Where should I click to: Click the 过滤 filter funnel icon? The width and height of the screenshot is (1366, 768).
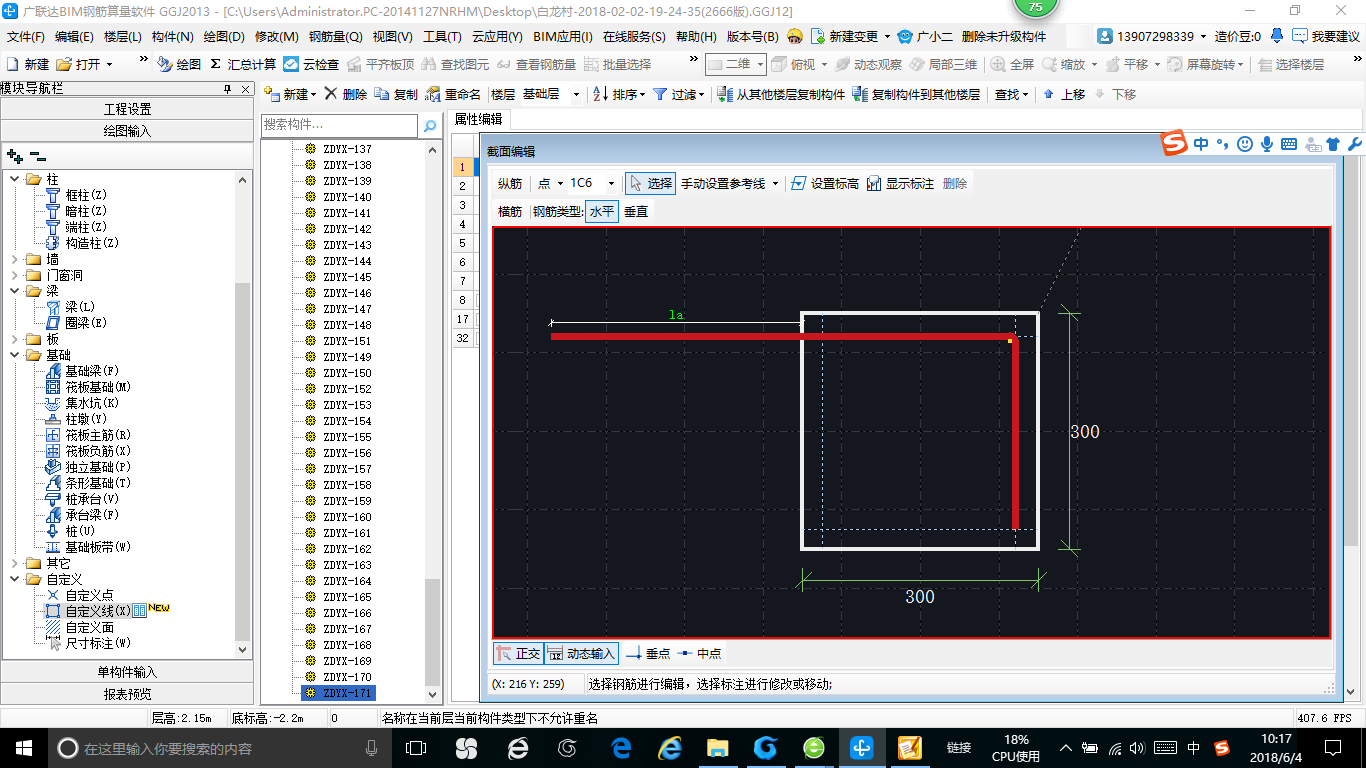[x=660, y=94]
